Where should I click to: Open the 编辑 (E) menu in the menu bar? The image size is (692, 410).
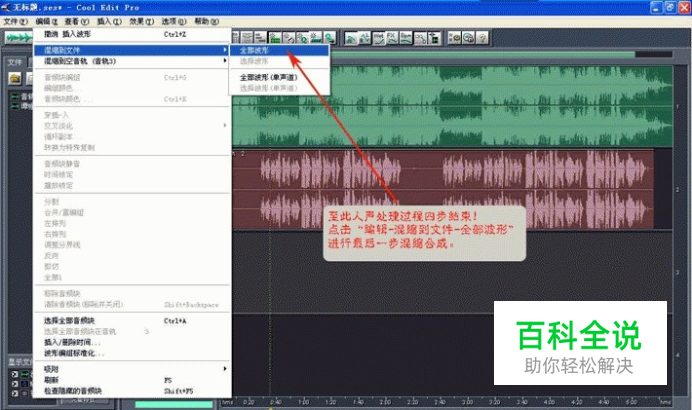(x=46, y=21)
